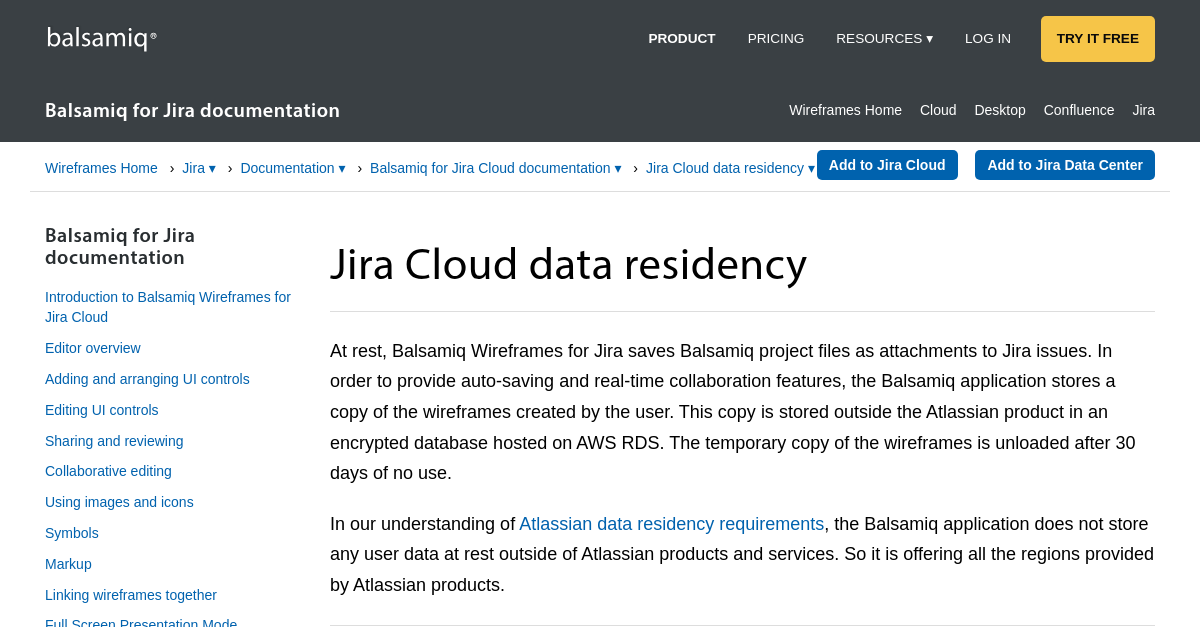Switch to the Confluence documentation section
The height and width of the screenshot is (627, 1200).
(x=1078, y=110)
